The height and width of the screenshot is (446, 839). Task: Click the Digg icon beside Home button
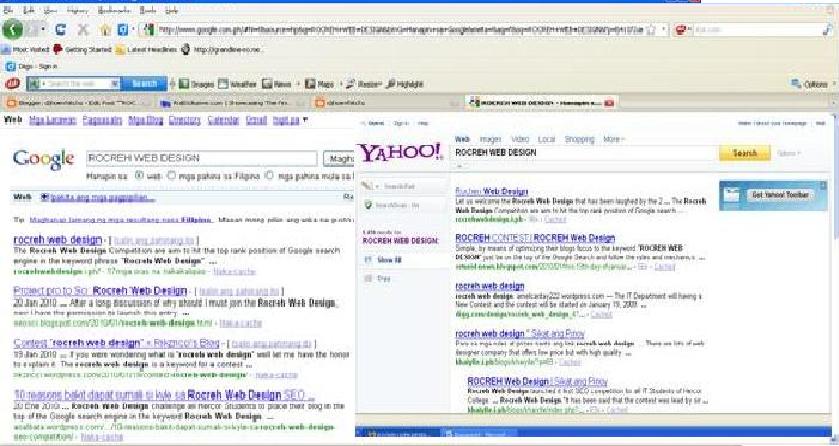(x=123, y=30)
